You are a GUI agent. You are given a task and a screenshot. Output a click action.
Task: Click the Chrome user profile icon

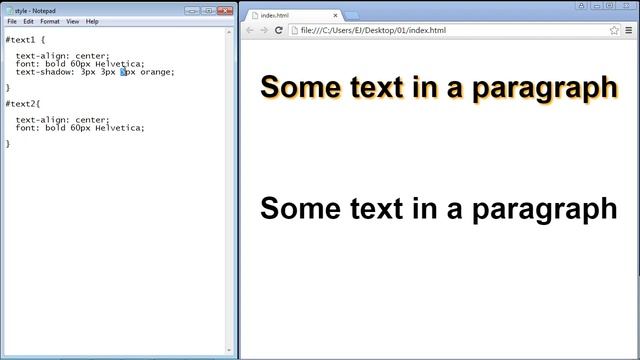581,5
